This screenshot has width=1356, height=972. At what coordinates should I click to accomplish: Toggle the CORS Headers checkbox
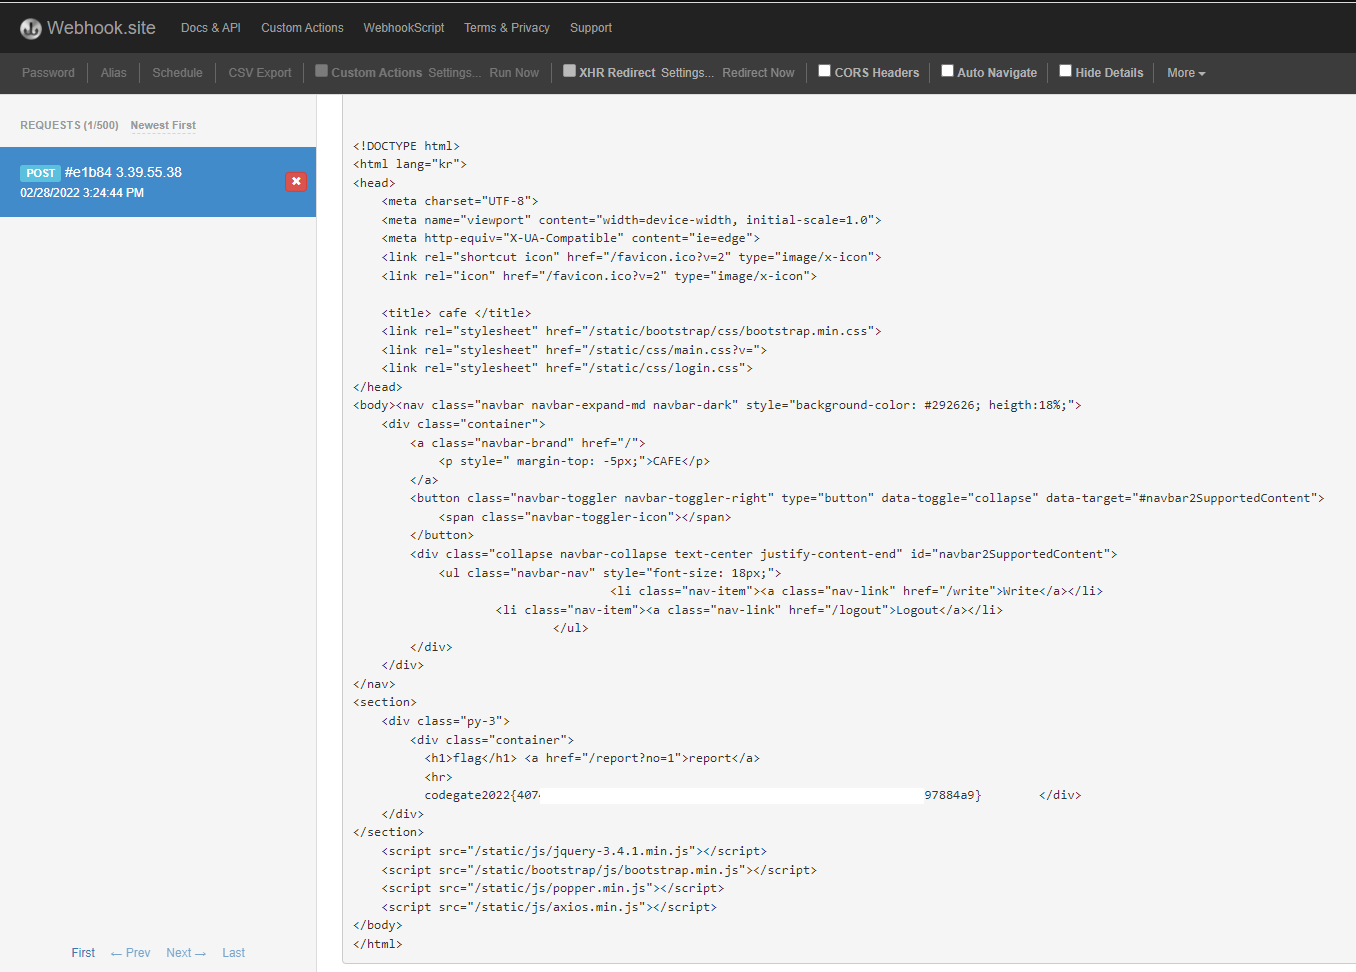pos(825,71)
